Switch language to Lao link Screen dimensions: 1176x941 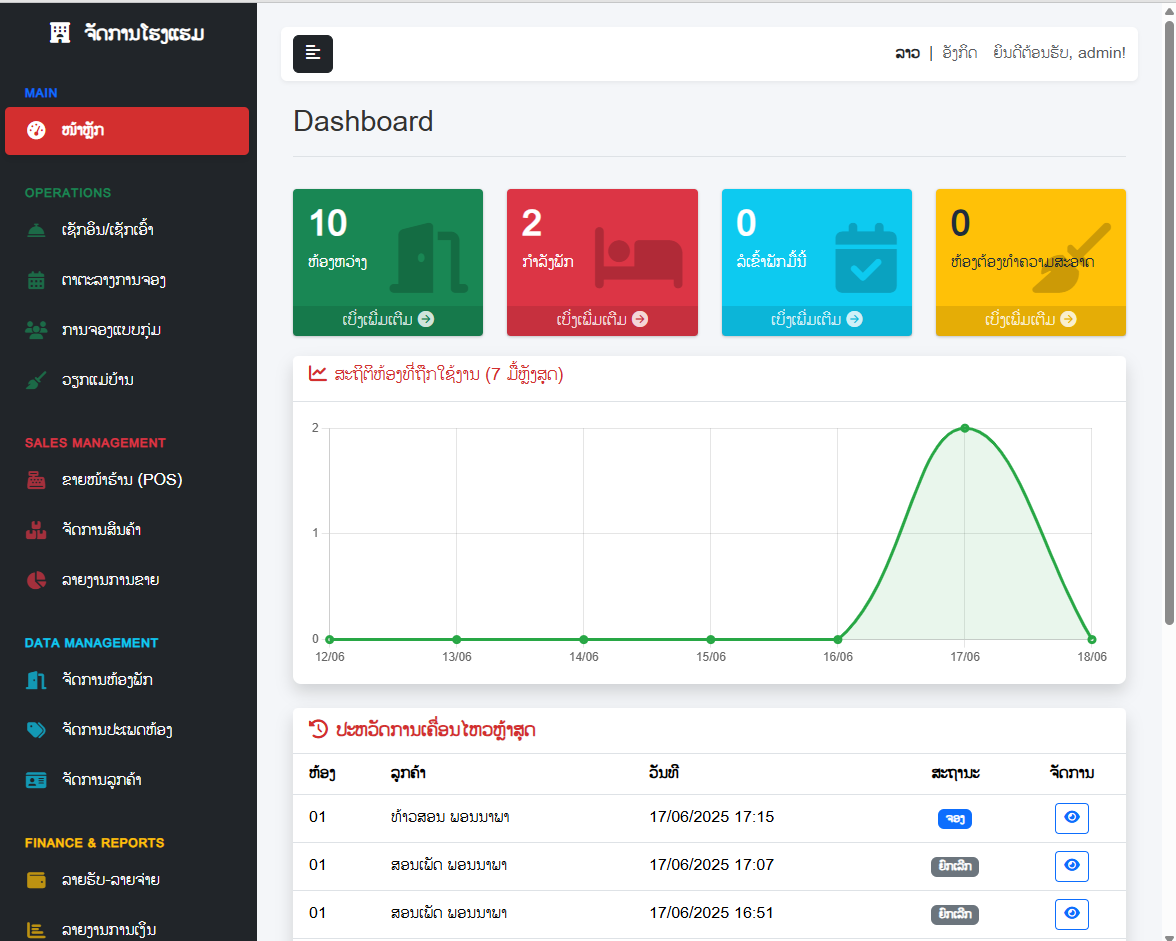(907, 53)
